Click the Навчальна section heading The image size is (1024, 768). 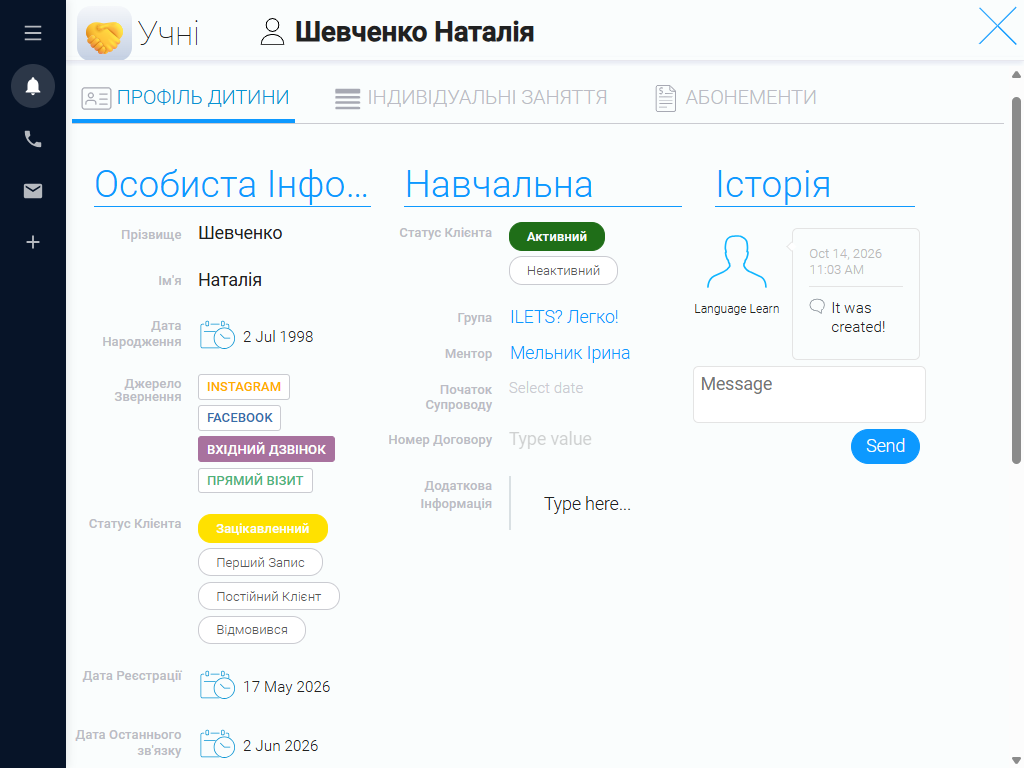pyautogui.click(x=499, y=184)
